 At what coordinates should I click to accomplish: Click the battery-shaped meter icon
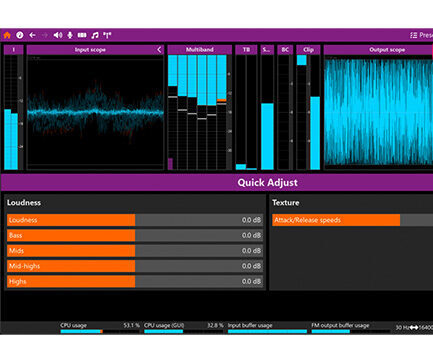[x=82, y=35]
